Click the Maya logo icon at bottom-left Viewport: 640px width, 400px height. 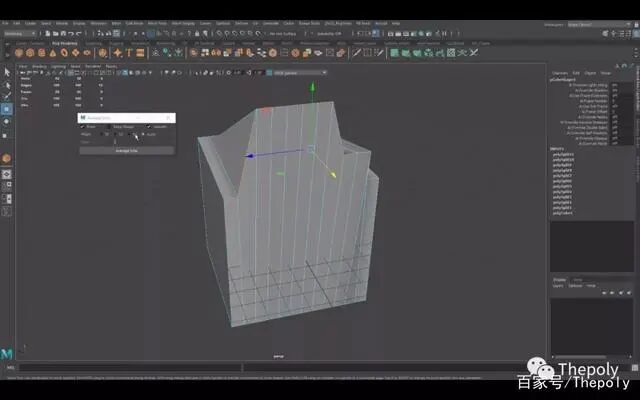(x=7, y=353)
